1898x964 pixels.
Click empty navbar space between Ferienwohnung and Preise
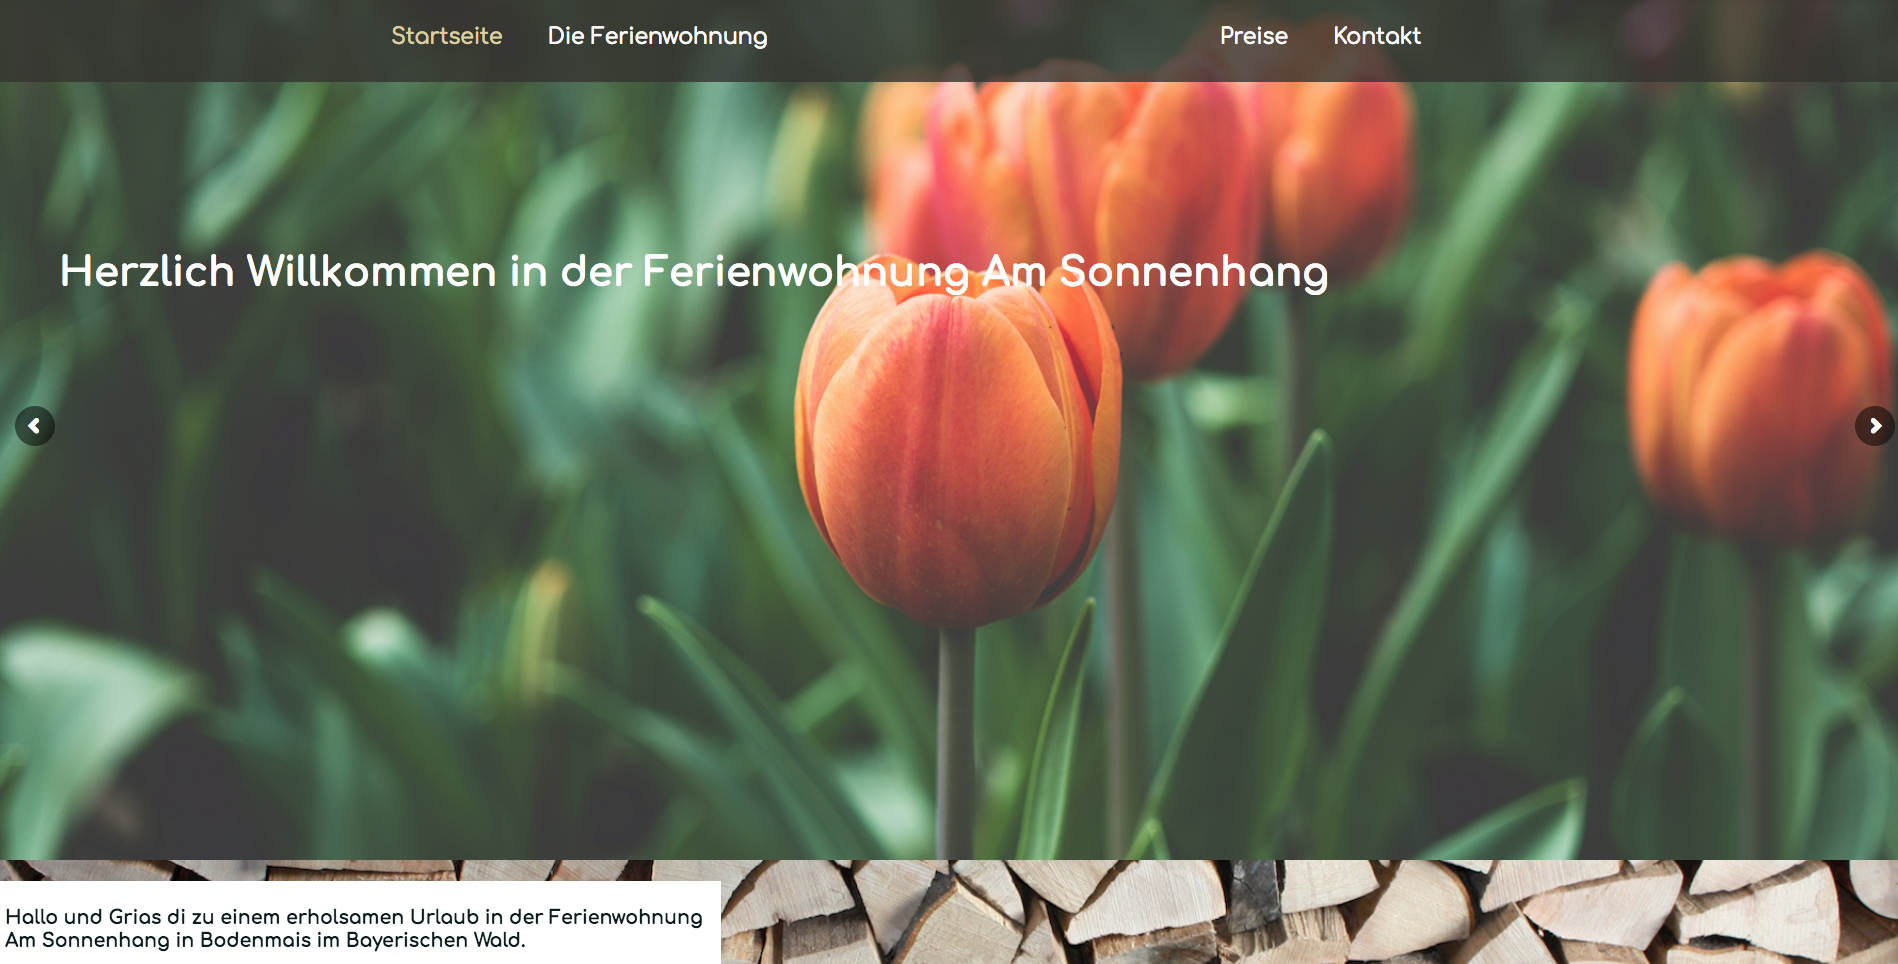point(994,40)
